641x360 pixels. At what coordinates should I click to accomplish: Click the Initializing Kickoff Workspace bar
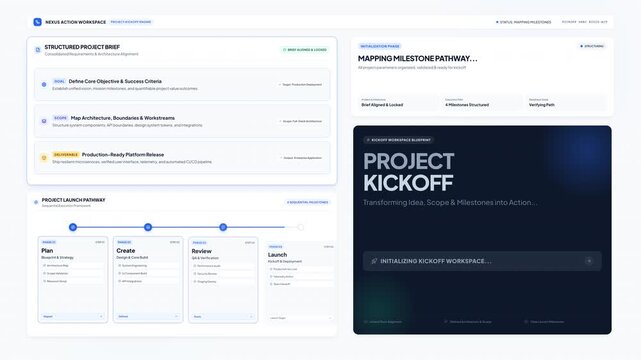point(482,261)
